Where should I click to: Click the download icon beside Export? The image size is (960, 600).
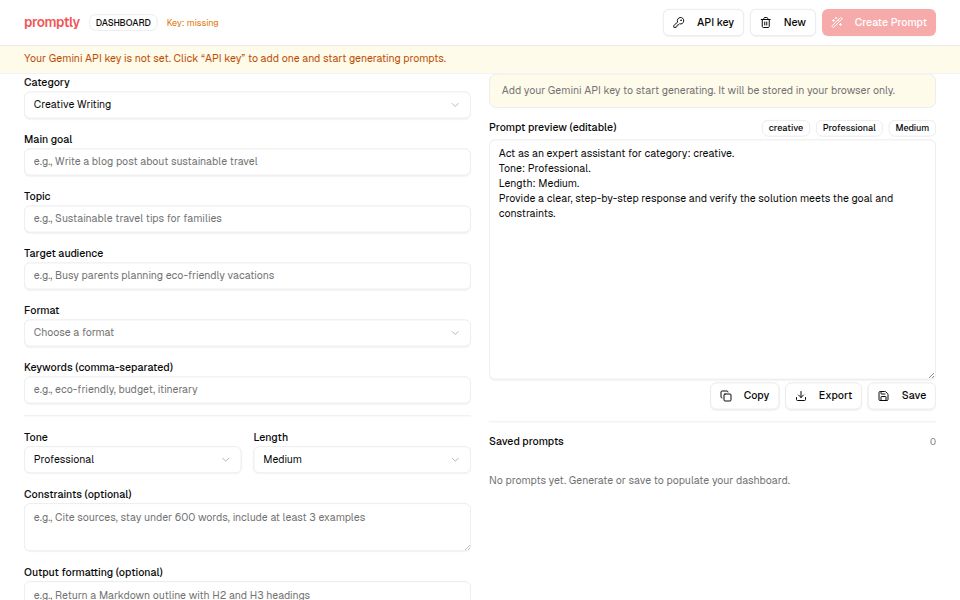[x=801, y=396]
